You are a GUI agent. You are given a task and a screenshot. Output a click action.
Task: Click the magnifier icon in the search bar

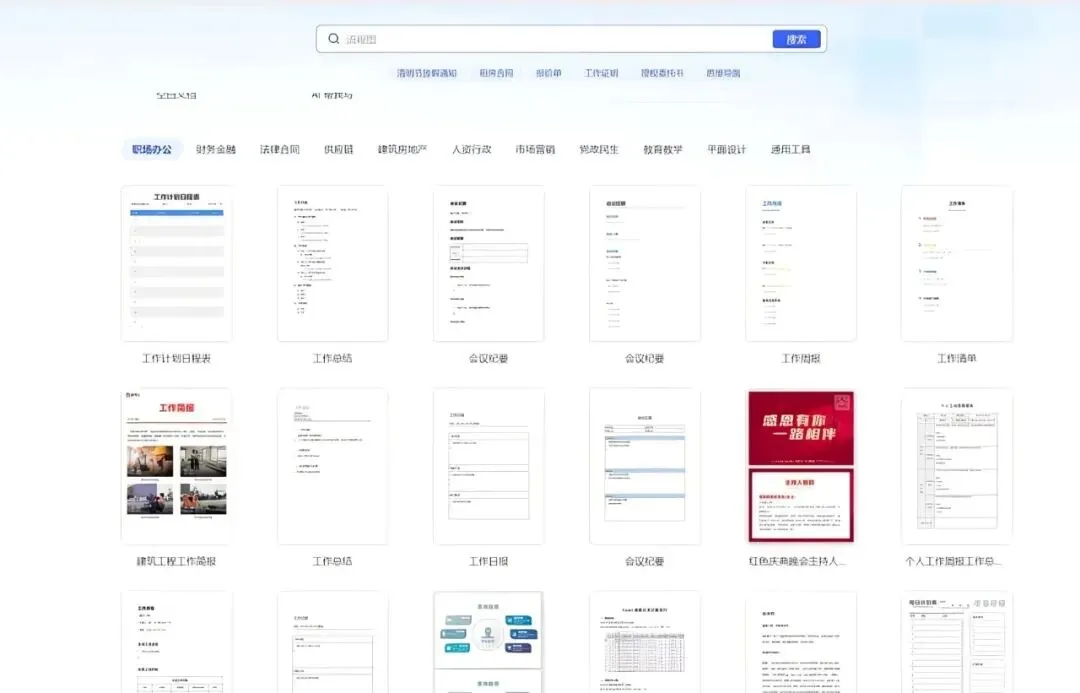pyautogui.click(x=333, y=39)
